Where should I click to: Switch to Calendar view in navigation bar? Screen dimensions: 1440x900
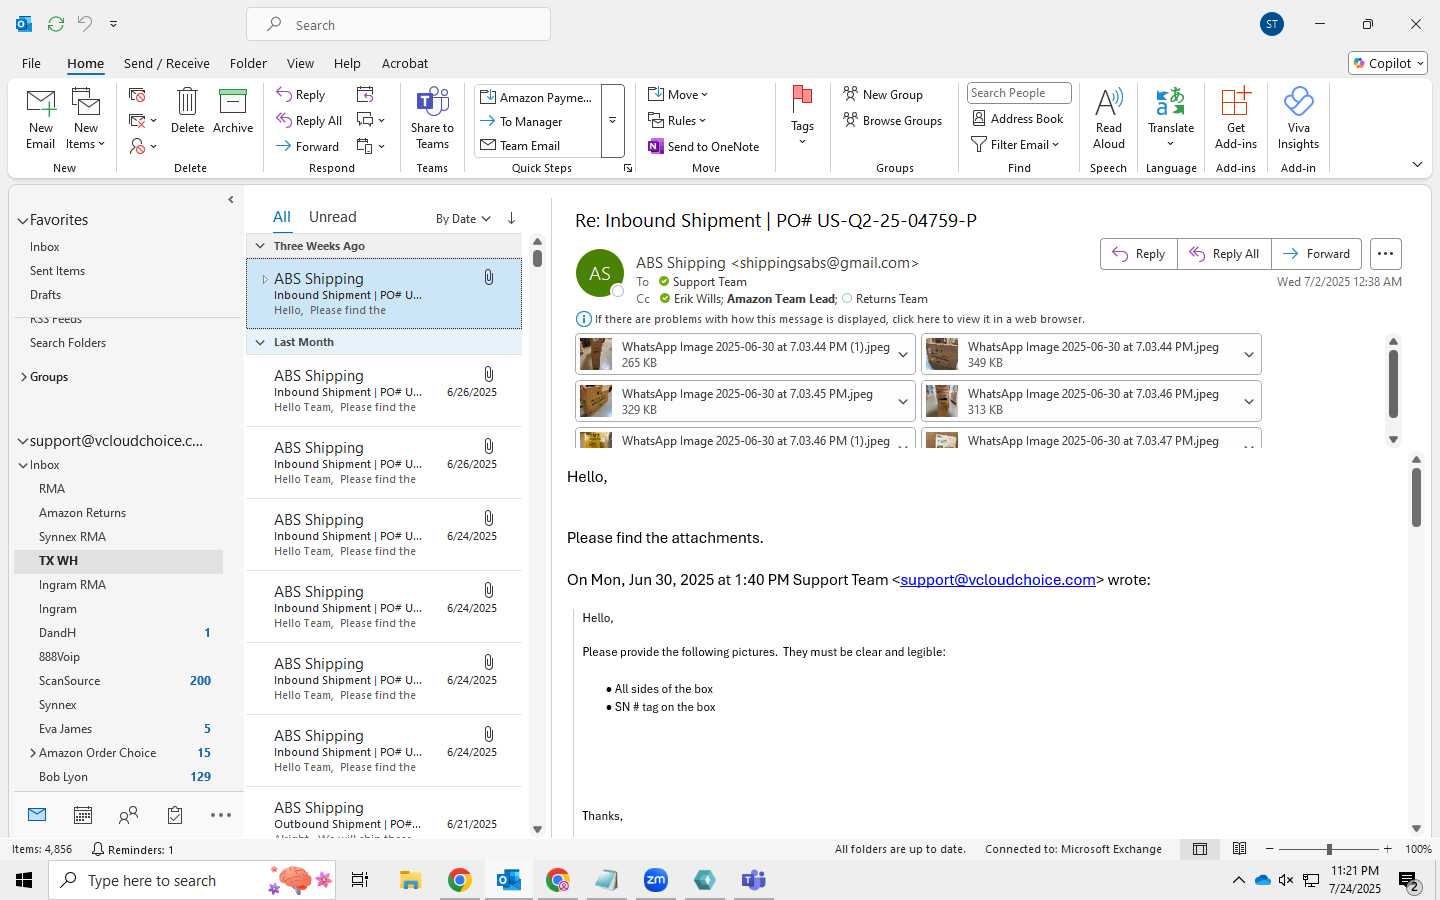[x=83, y=815]
